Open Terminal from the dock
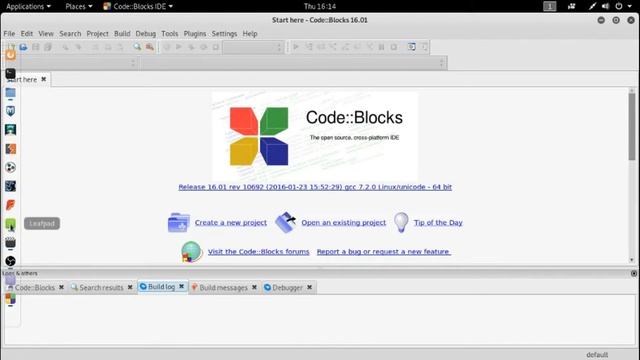The height and width of the screenshot is (360, 640). 11,74
